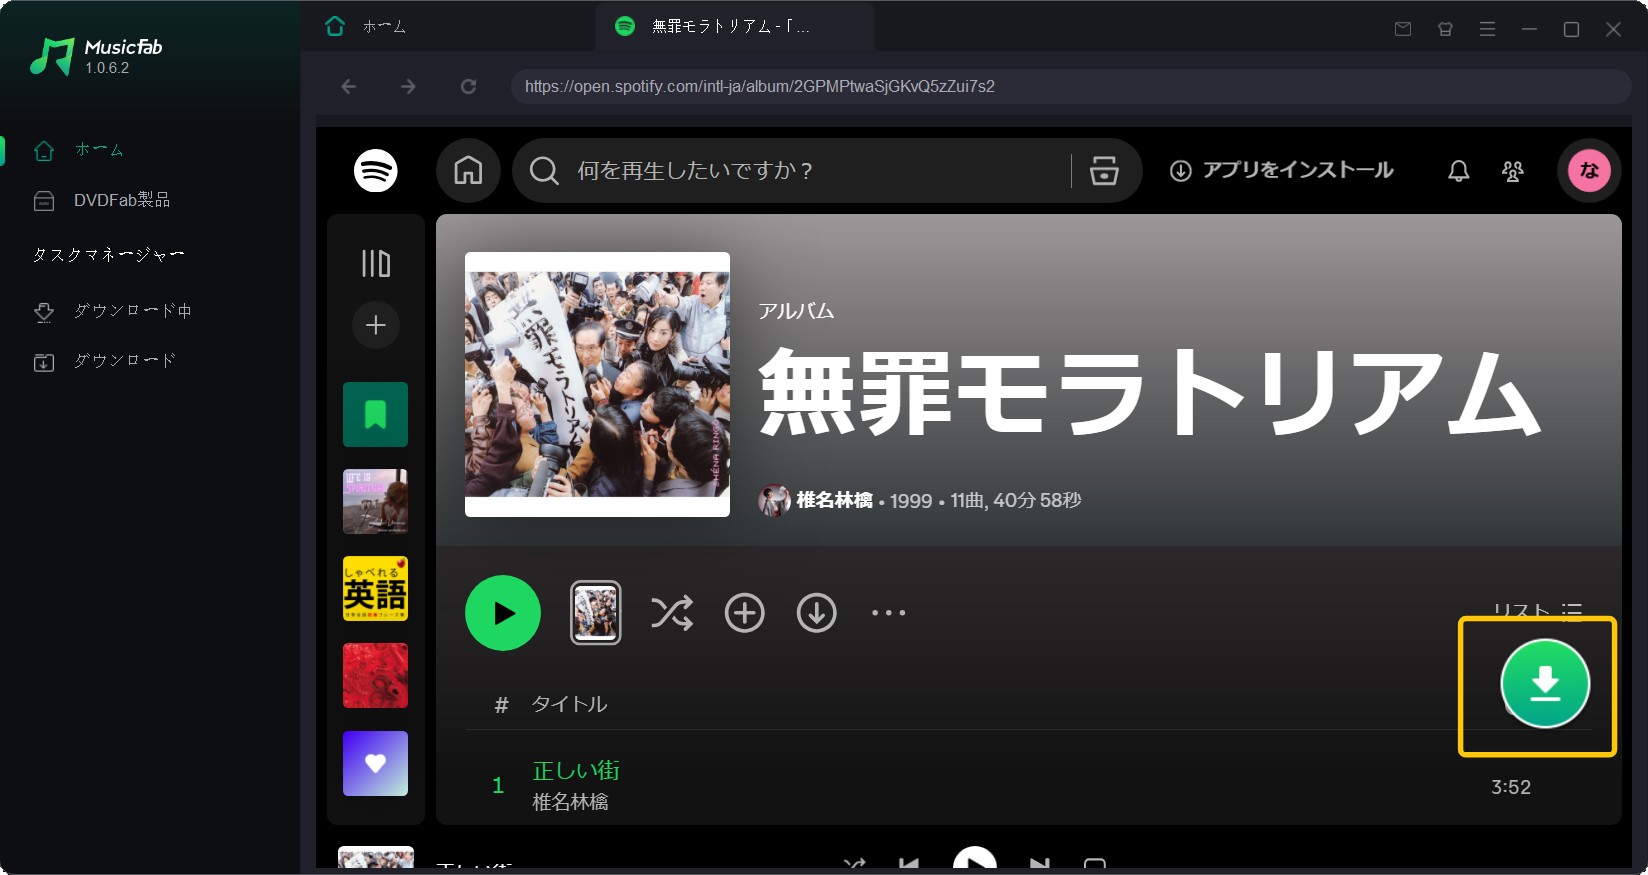Click 椎名林檎 under the first track
Viewport: 1648px width, 875px height.
click(x=570, y=802)
